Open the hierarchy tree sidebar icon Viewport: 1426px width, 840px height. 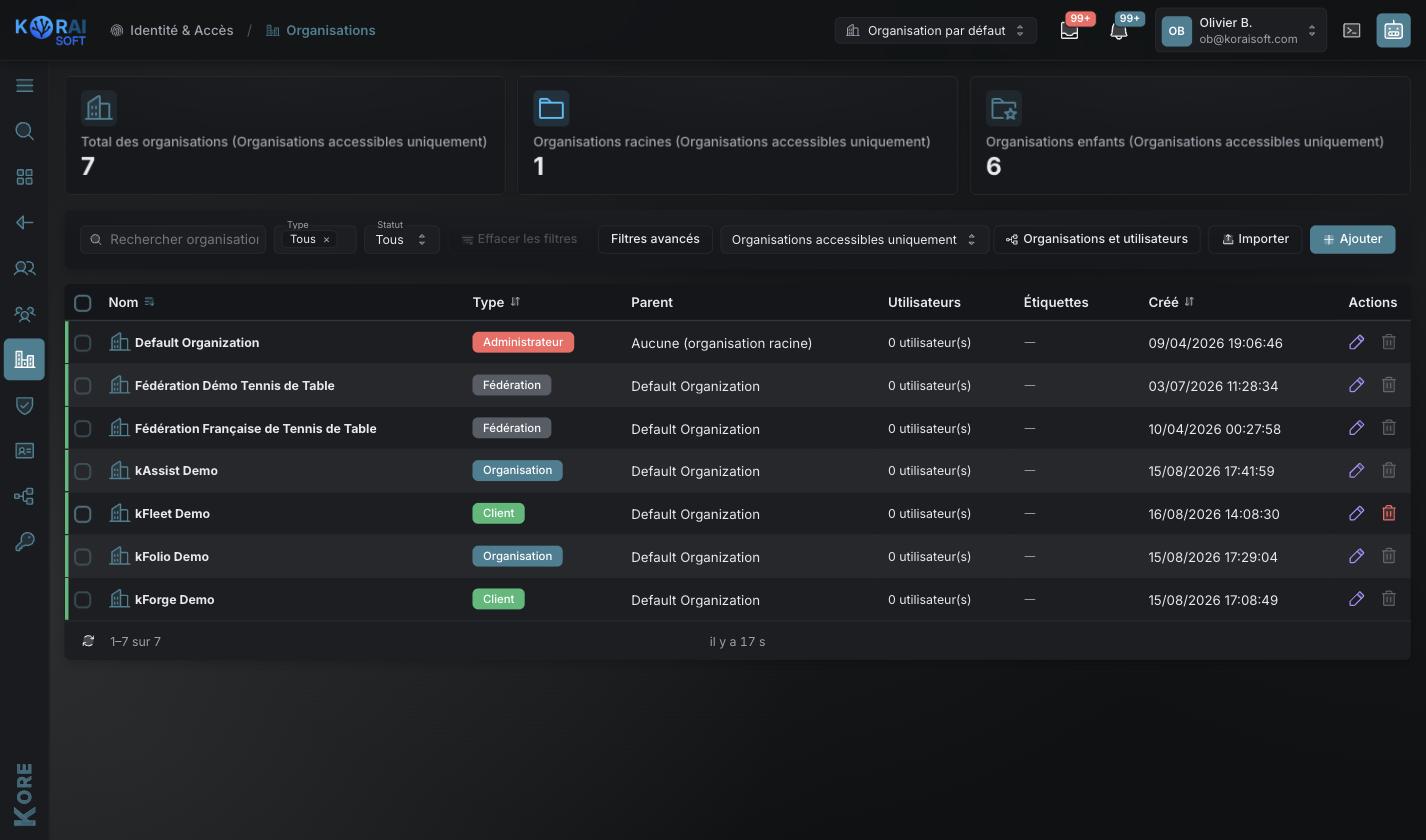[25, 496]
